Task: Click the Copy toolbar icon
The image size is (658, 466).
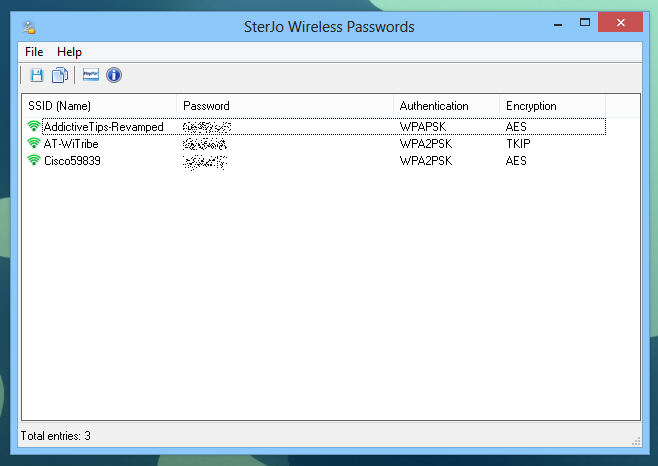Action: pyautogui.click(x=60, y=76)
